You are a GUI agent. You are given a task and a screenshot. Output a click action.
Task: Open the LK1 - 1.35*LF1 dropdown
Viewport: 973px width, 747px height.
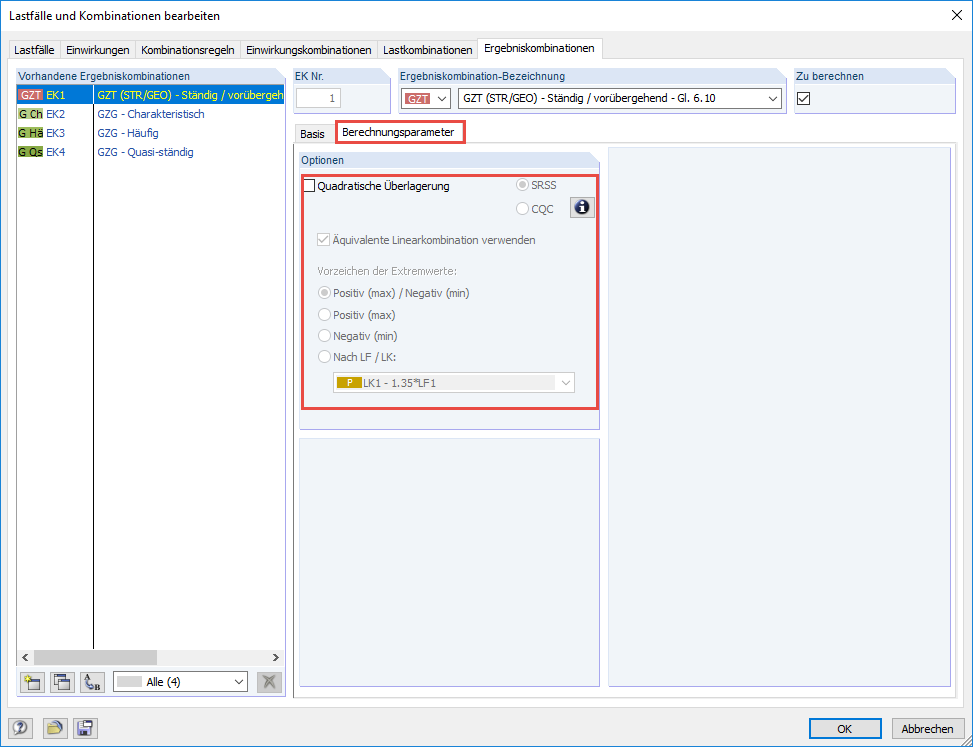tap(454, 383)
